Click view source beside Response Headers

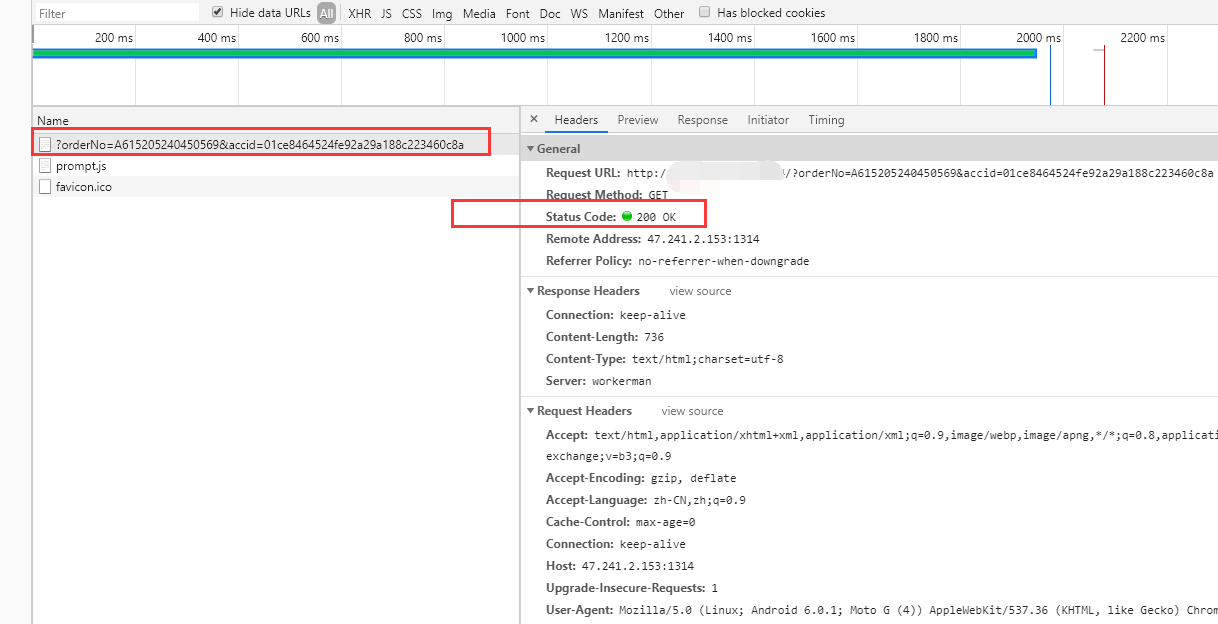(x=700, y=291)
